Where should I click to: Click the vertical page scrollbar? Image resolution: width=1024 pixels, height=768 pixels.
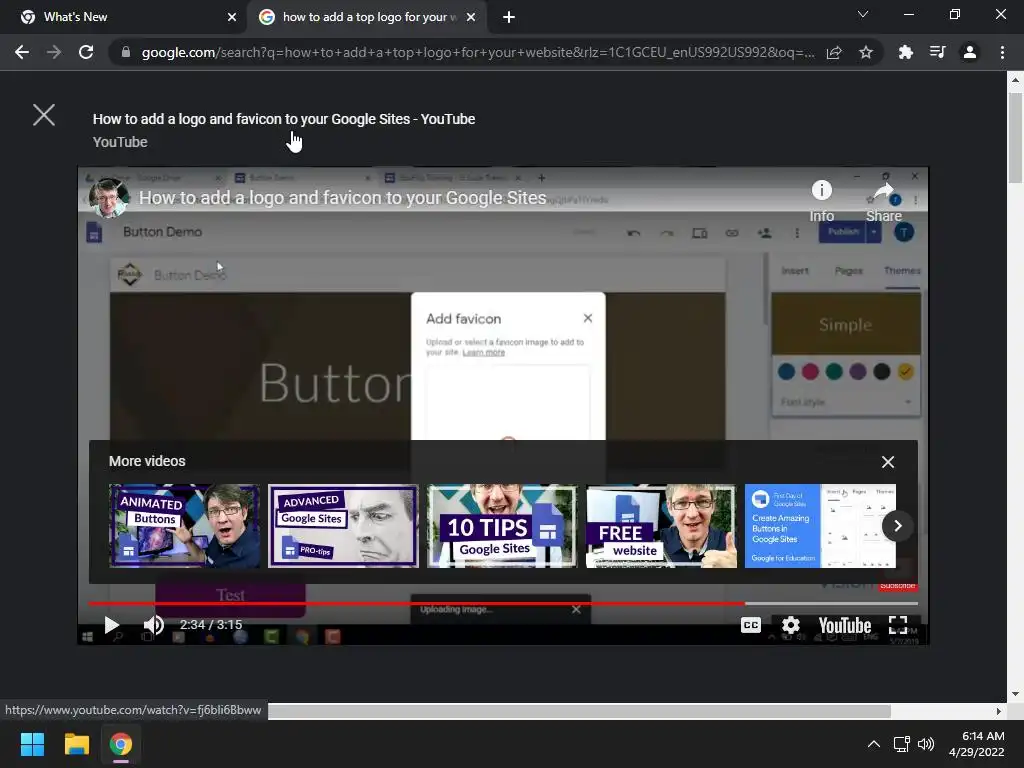click(1015, 138)
